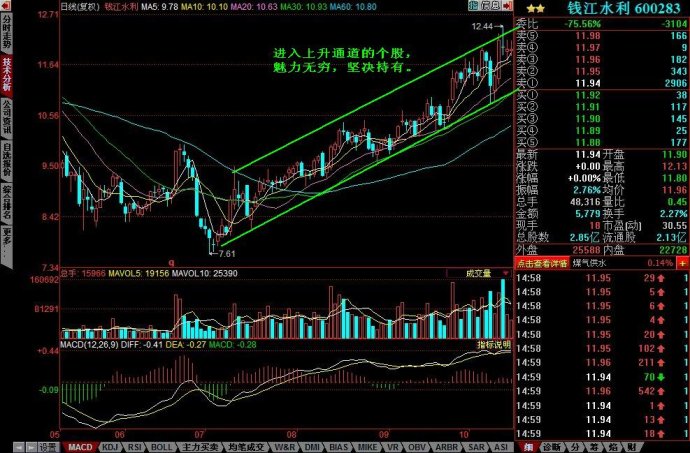Open the 日线(复权) period selector
The width and height of the screenshot is (690, 453).
pos(80,7)
